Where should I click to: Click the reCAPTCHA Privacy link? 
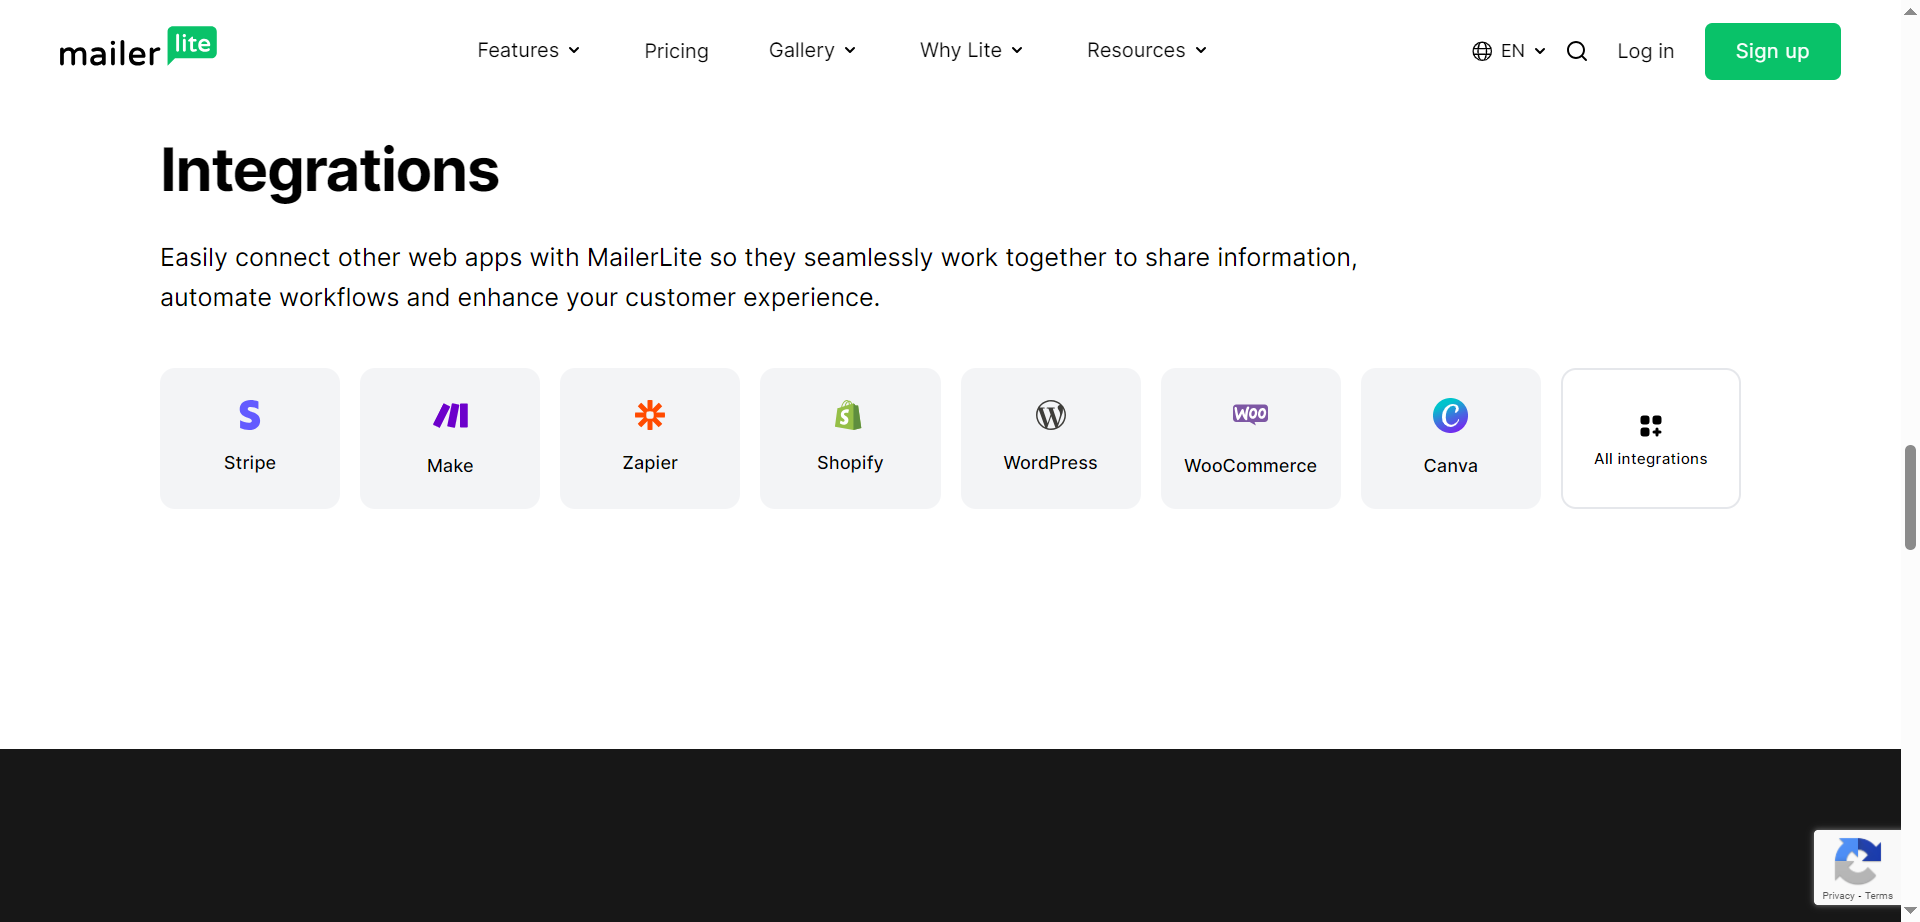coord(1838,896)
